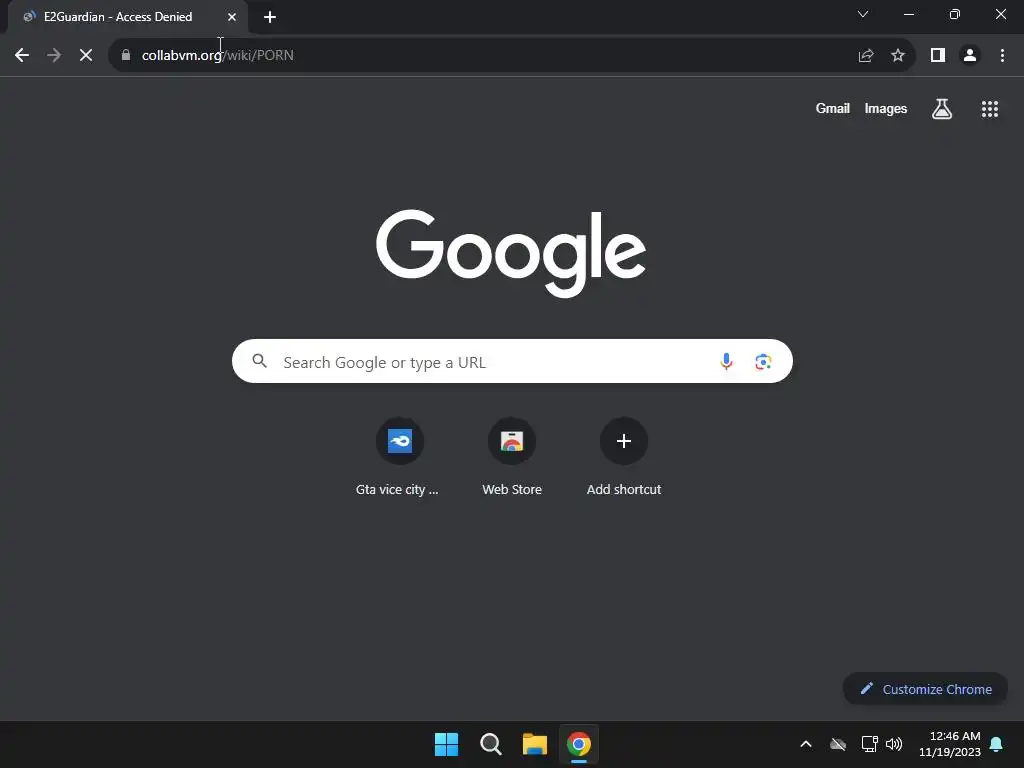Click the Google logo
Viewport: 1024px width, 768px height.
click(511, 253)
